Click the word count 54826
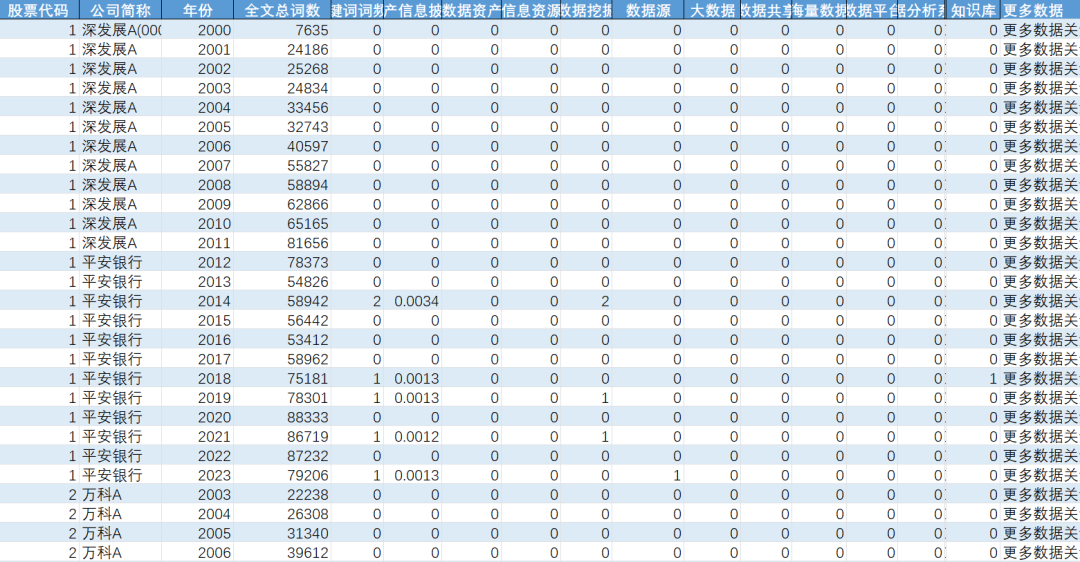Screen dimensions: 1080x562 pyautogui.click(x=282, y=282)
